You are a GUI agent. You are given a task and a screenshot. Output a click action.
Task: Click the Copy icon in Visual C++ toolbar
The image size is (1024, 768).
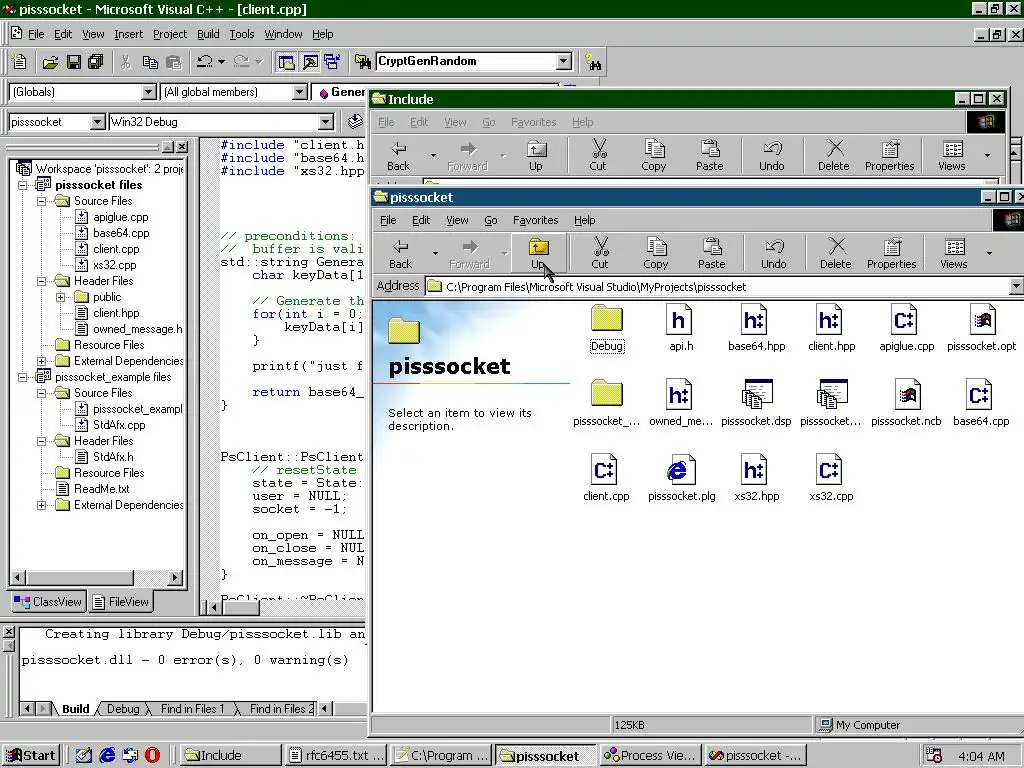(x=150, y=62)
